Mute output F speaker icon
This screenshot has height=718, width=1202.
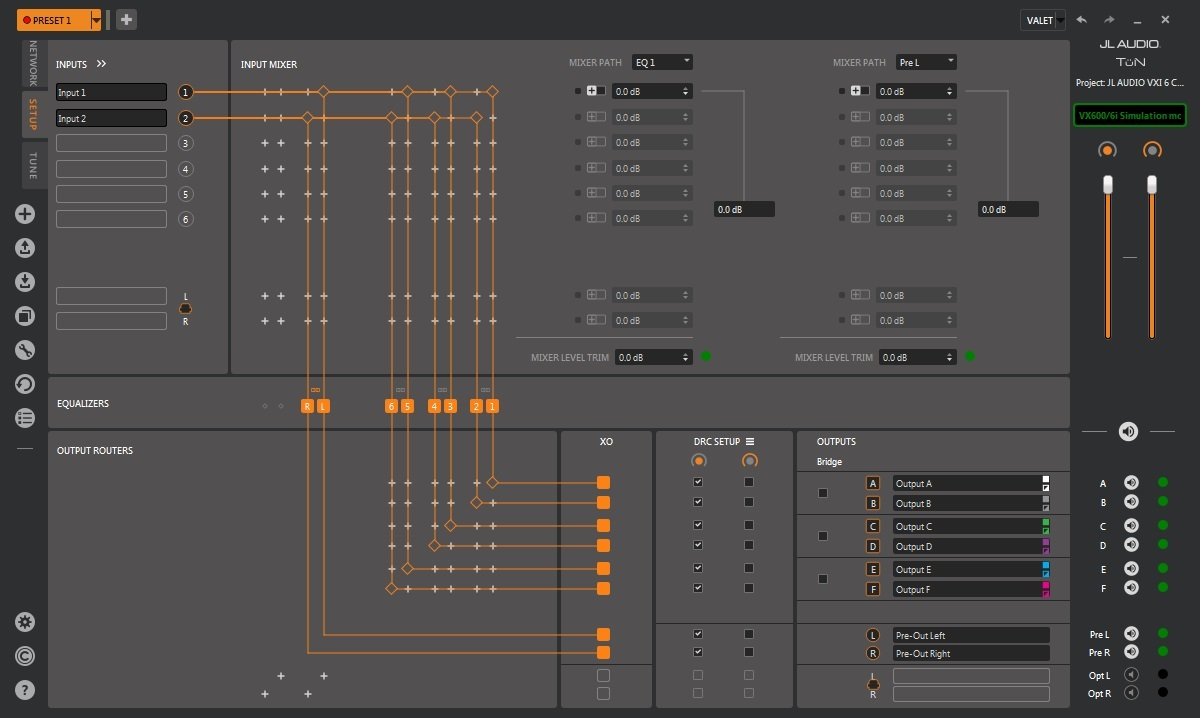[1131, 588]
